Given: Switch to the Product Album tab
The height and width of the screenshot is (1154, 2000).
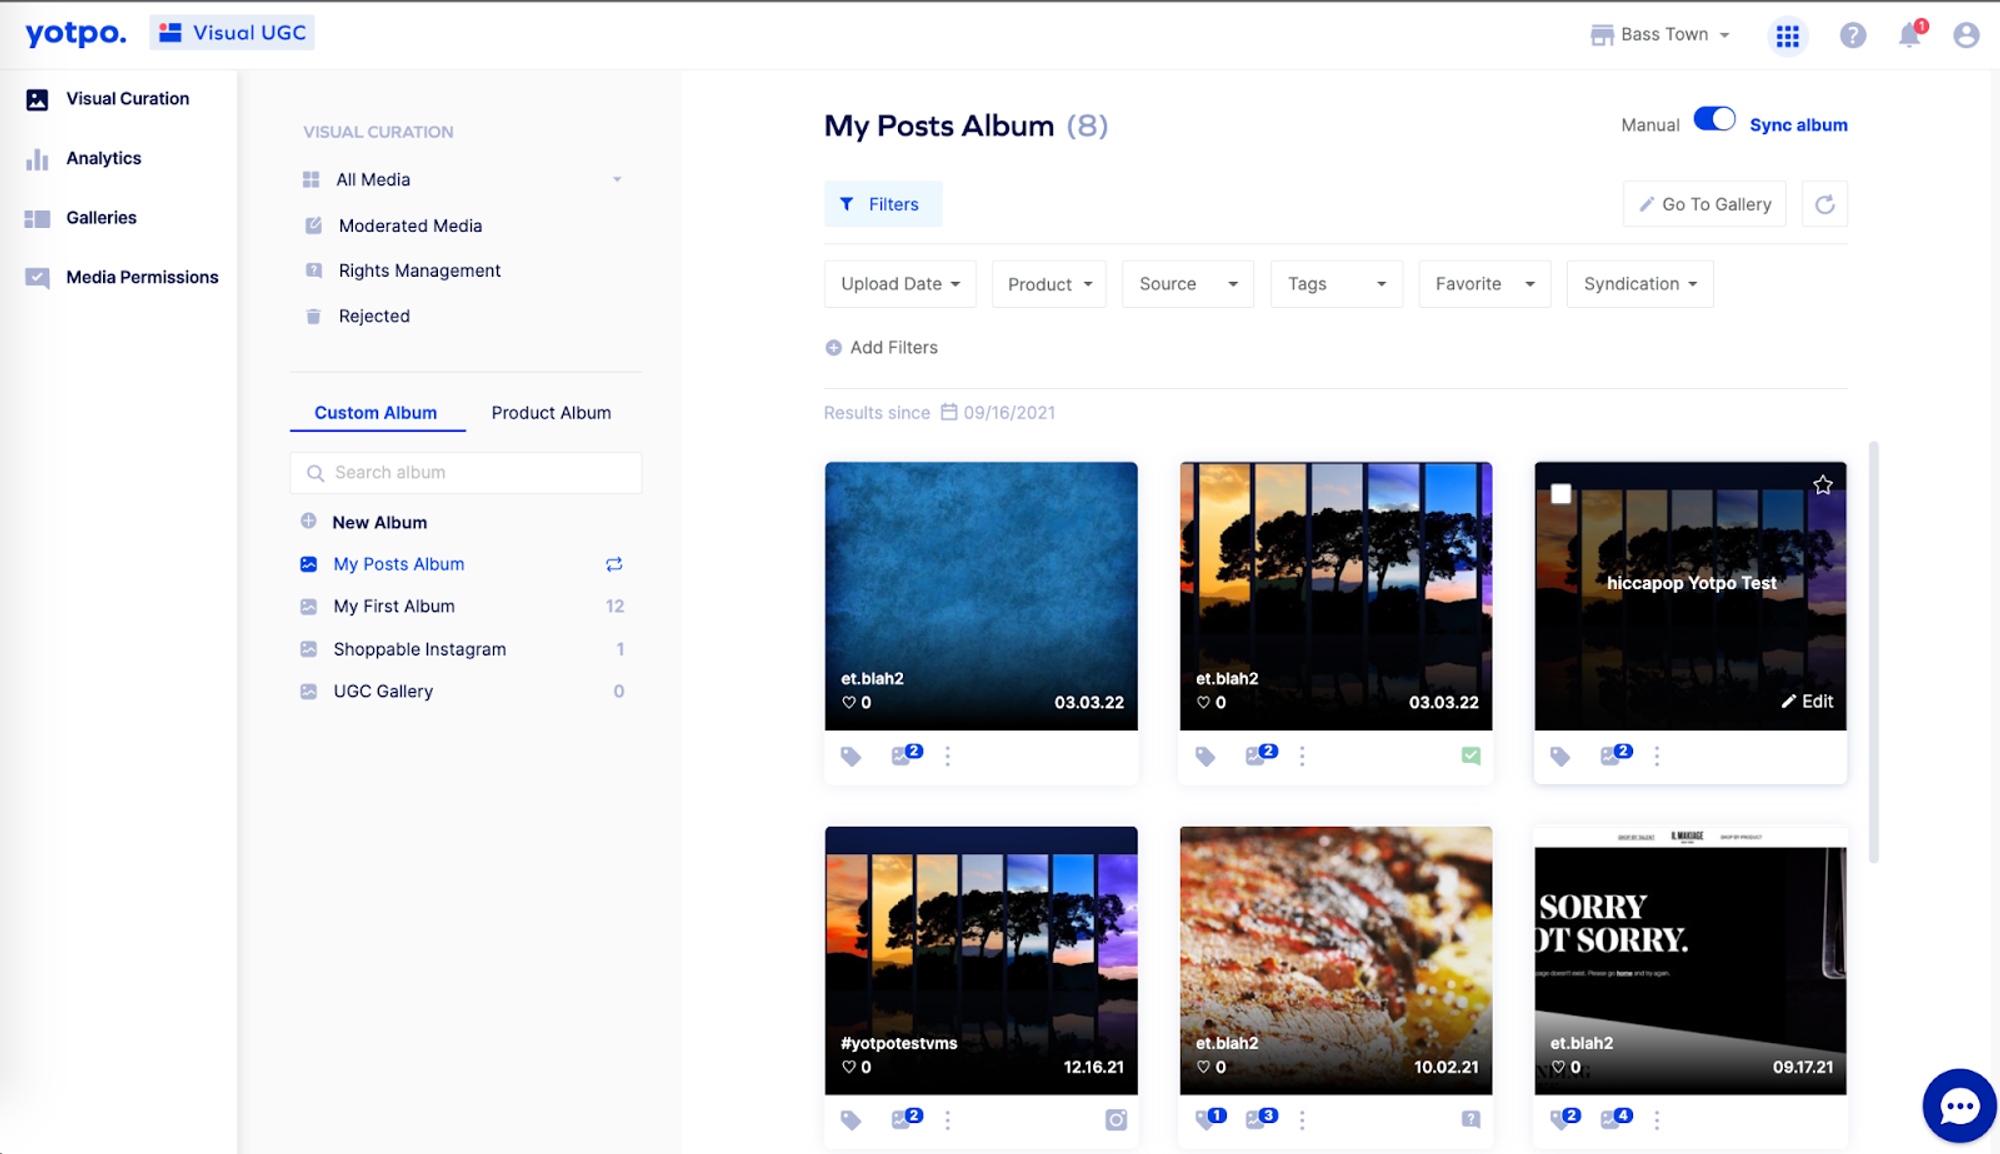Looking at the screenshot, I should (551, 413).
